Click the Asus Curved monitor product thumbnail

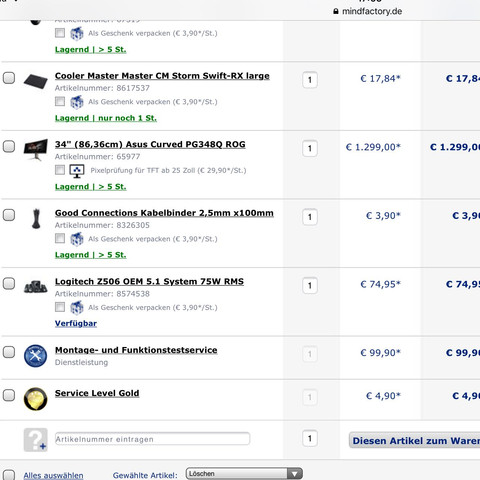click(x=35, y=150)
